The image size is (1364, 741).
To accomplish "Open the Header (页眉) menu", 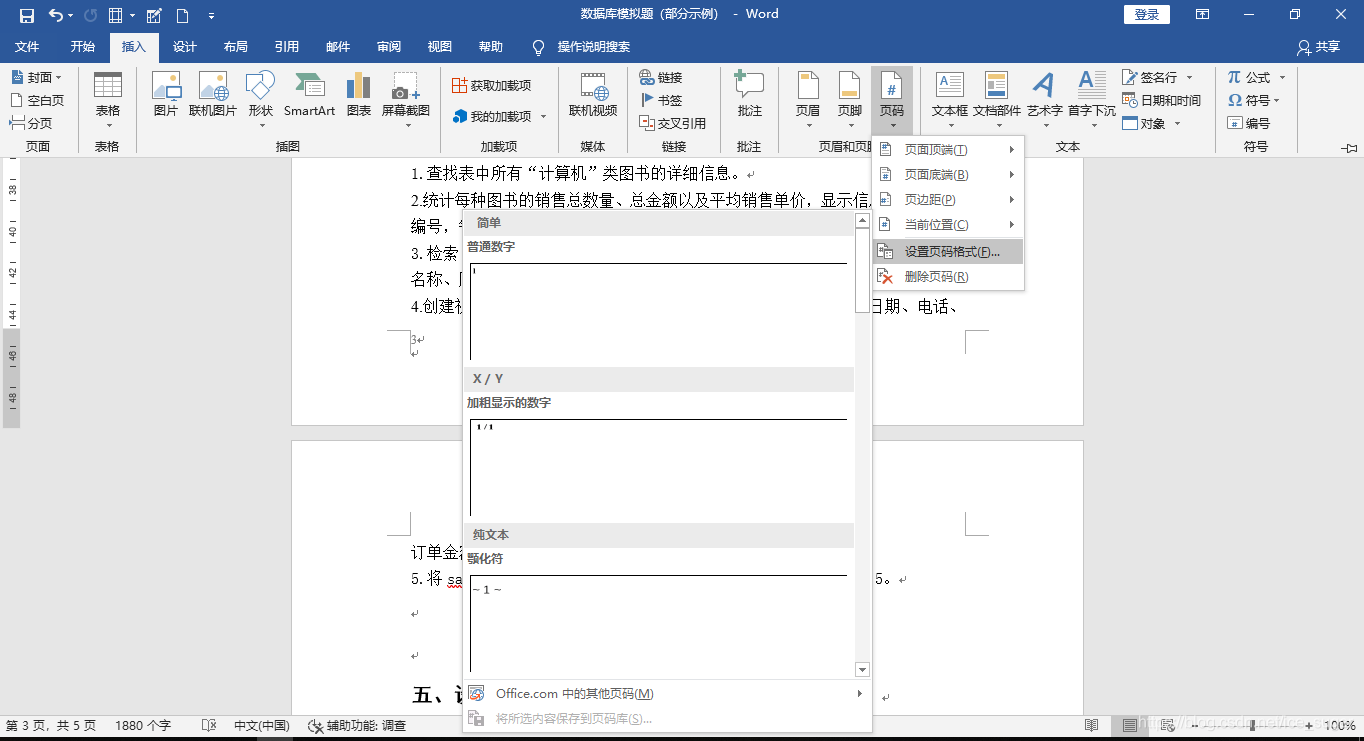I will click(808, 97).
